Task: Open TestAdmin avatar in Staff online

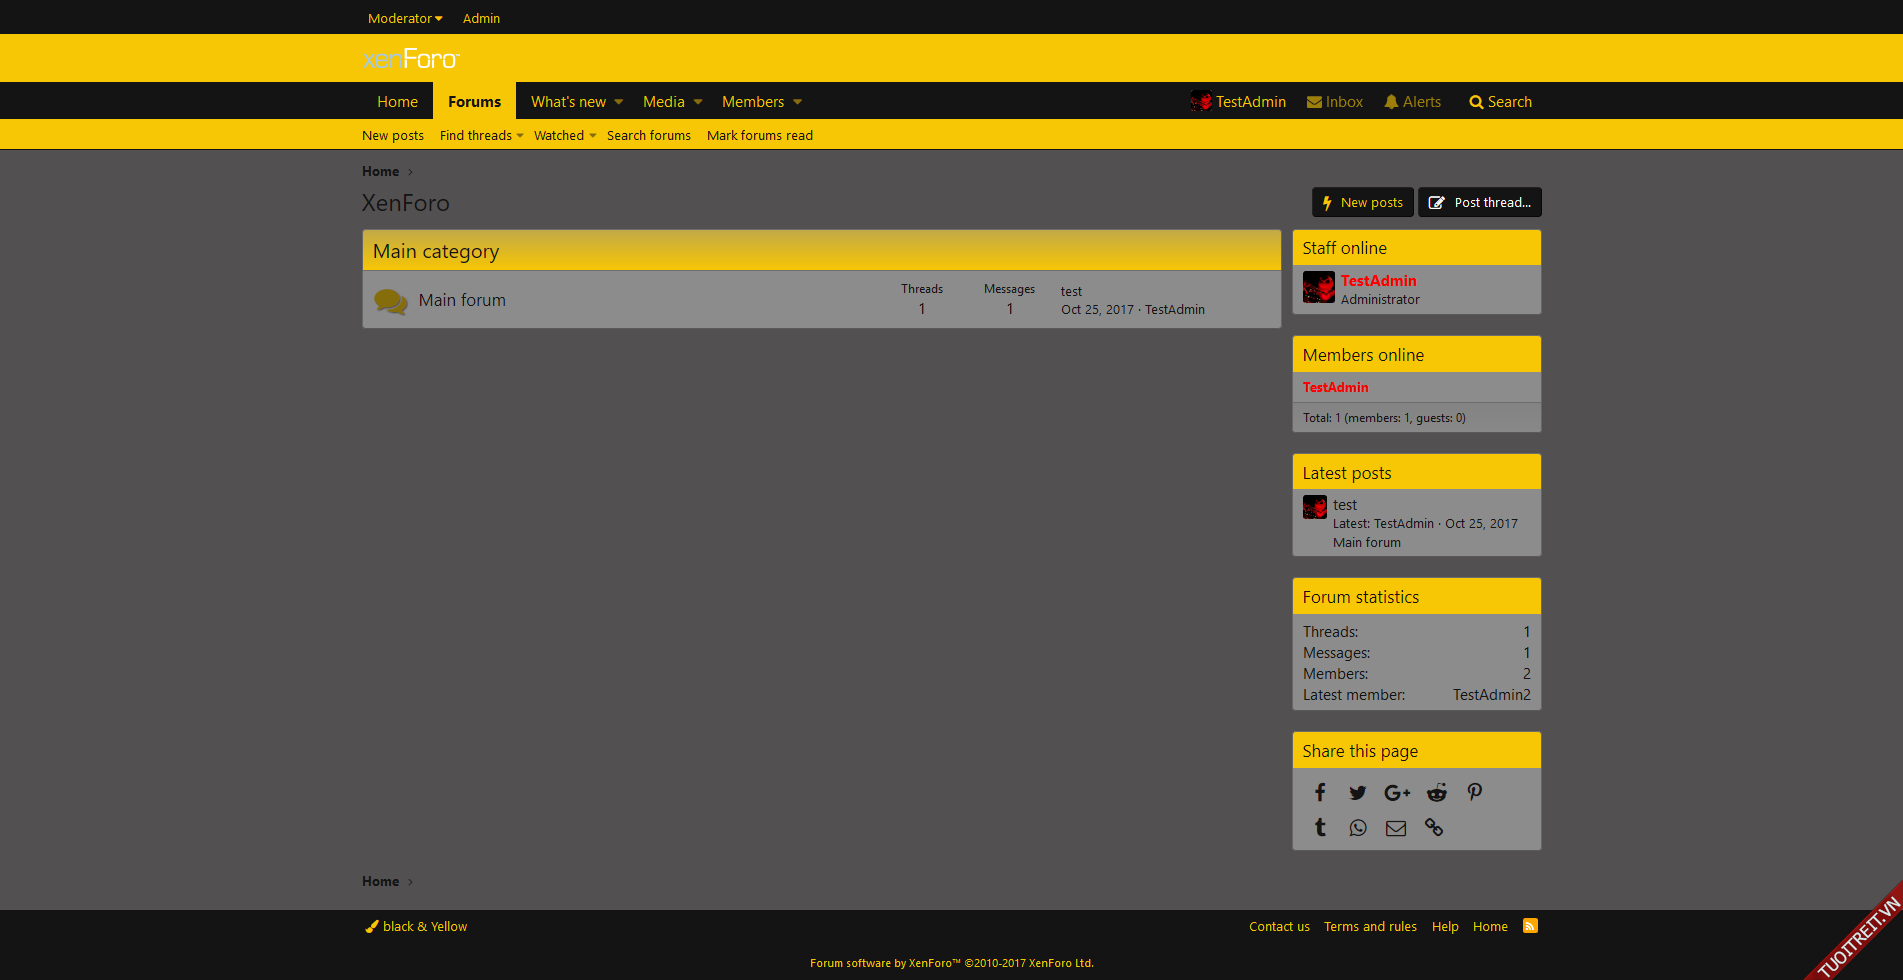Action: 1319,288
